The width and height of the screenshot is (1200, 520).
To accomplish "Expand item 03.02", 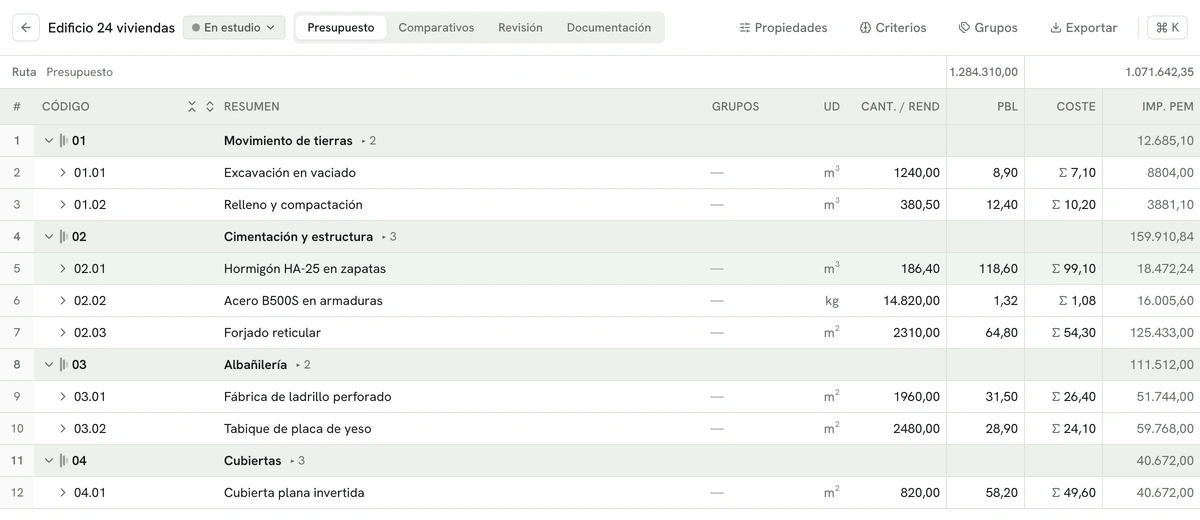I will (x=63, y=429).
